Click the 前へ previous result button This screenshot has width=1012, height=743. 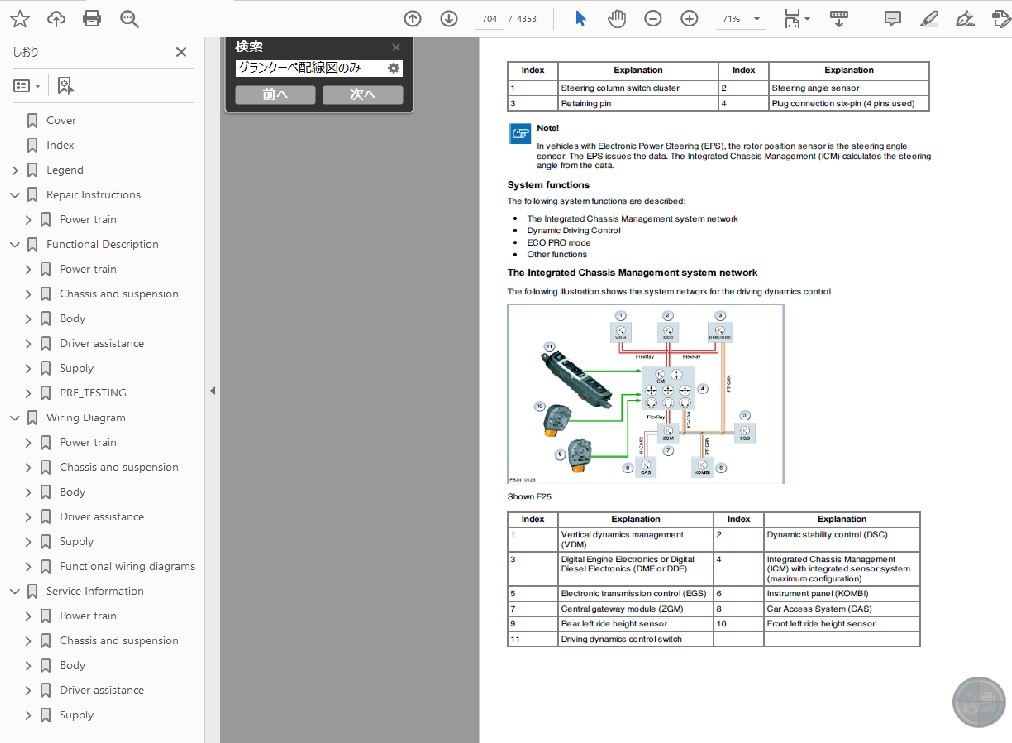pos(275,94)
